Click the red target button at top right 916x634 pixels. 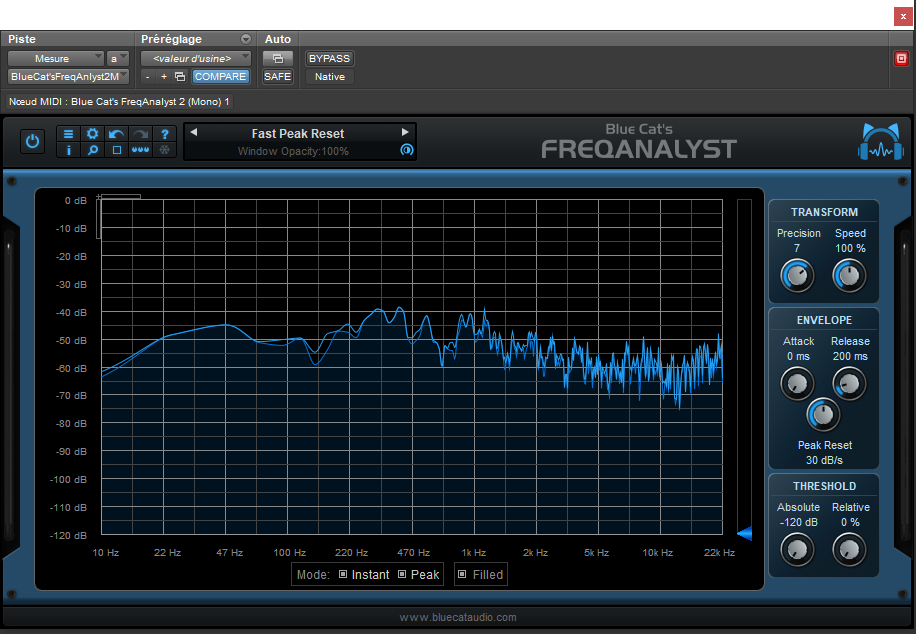pyautogui.click(x=901, y=58)
